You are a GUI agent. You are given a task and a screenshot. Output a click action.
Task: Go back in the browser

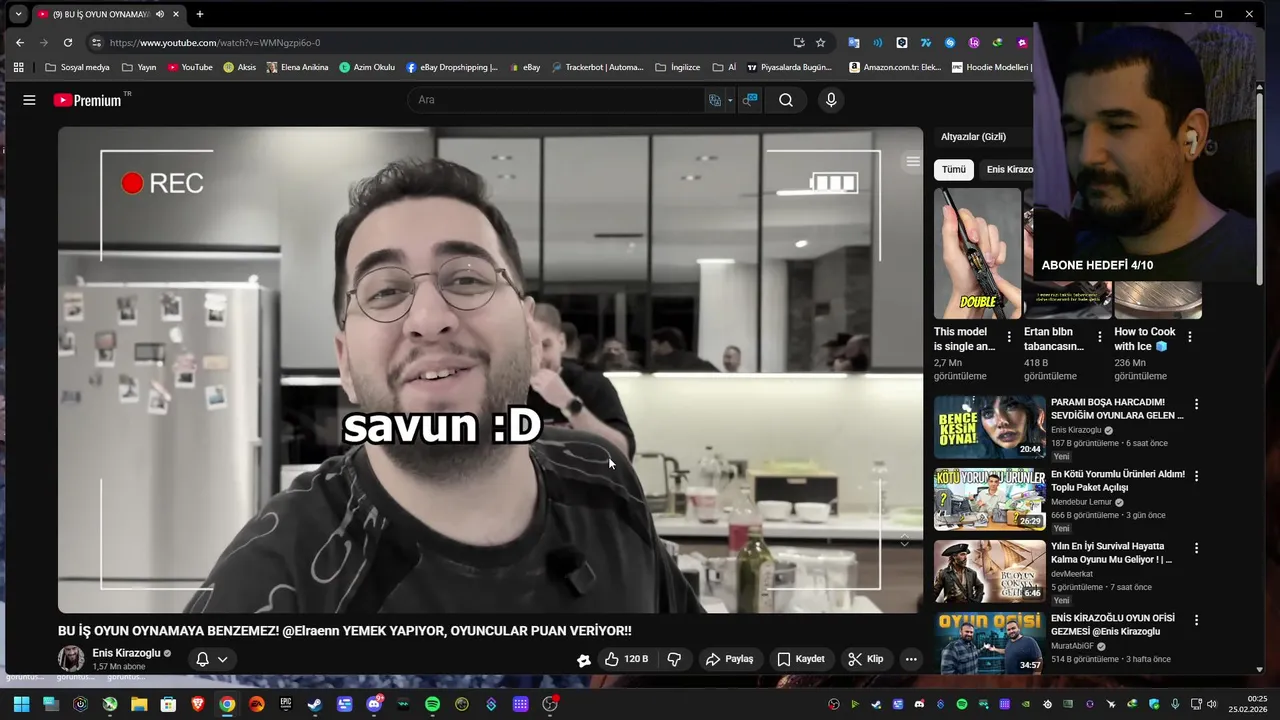[x=20, y=42]
